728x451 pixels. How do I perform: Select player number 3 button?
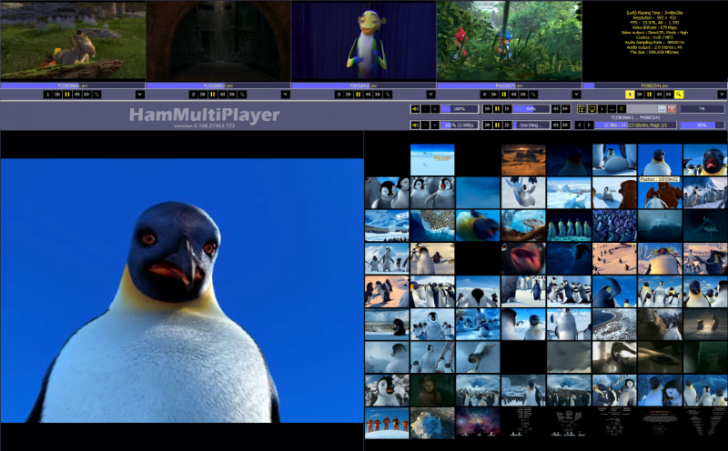point(339,94)
